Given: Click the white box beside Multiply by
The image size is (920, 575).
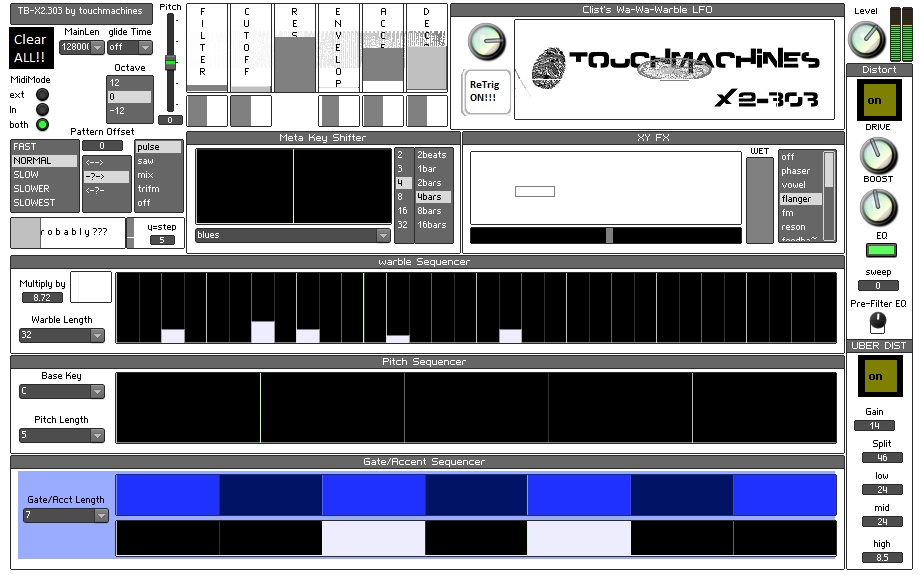Looking at the screenshot, I should pos(91,287).
